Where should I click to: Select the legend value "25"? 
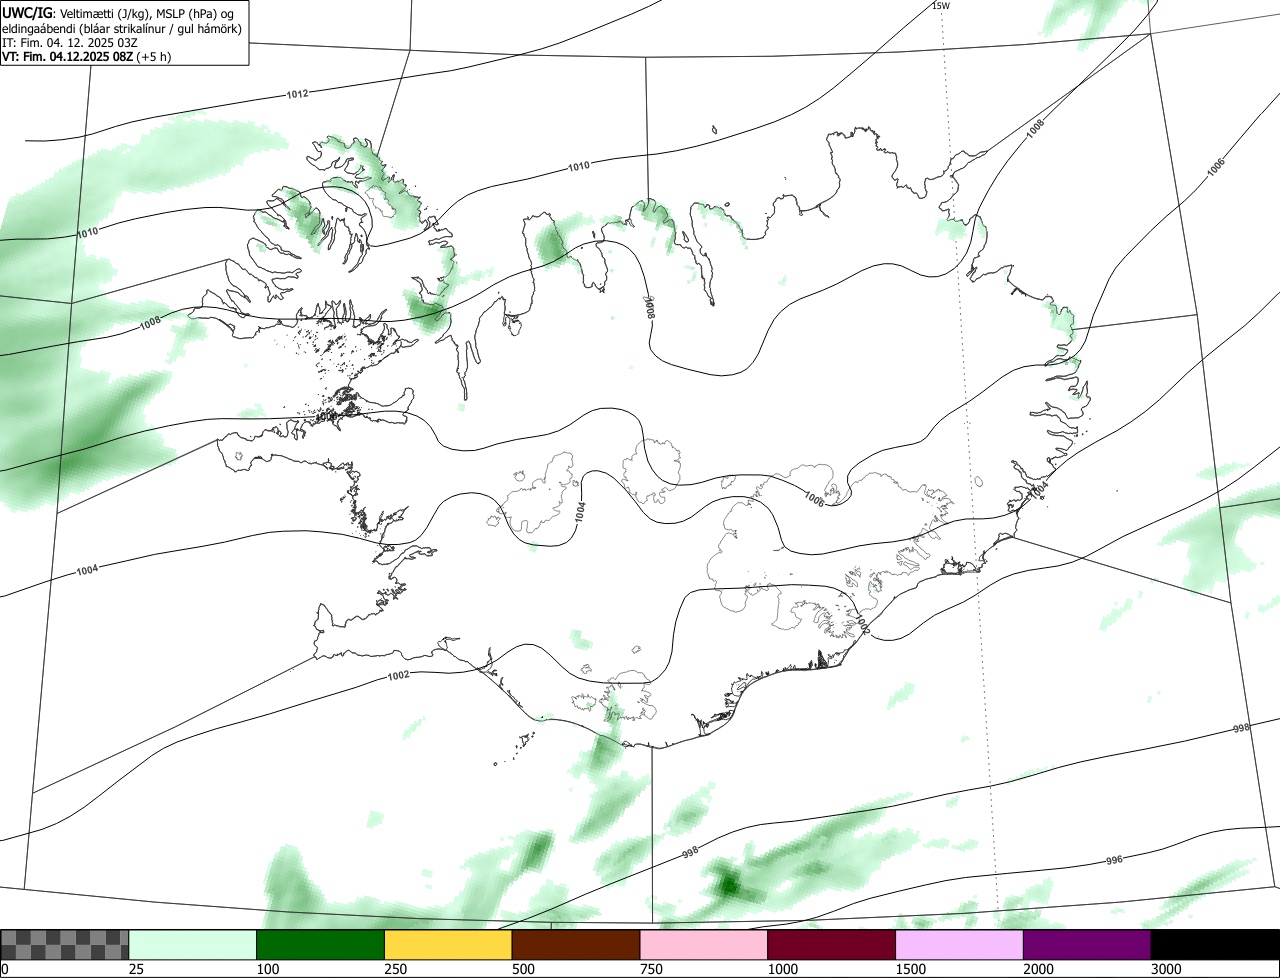(136, 969)
